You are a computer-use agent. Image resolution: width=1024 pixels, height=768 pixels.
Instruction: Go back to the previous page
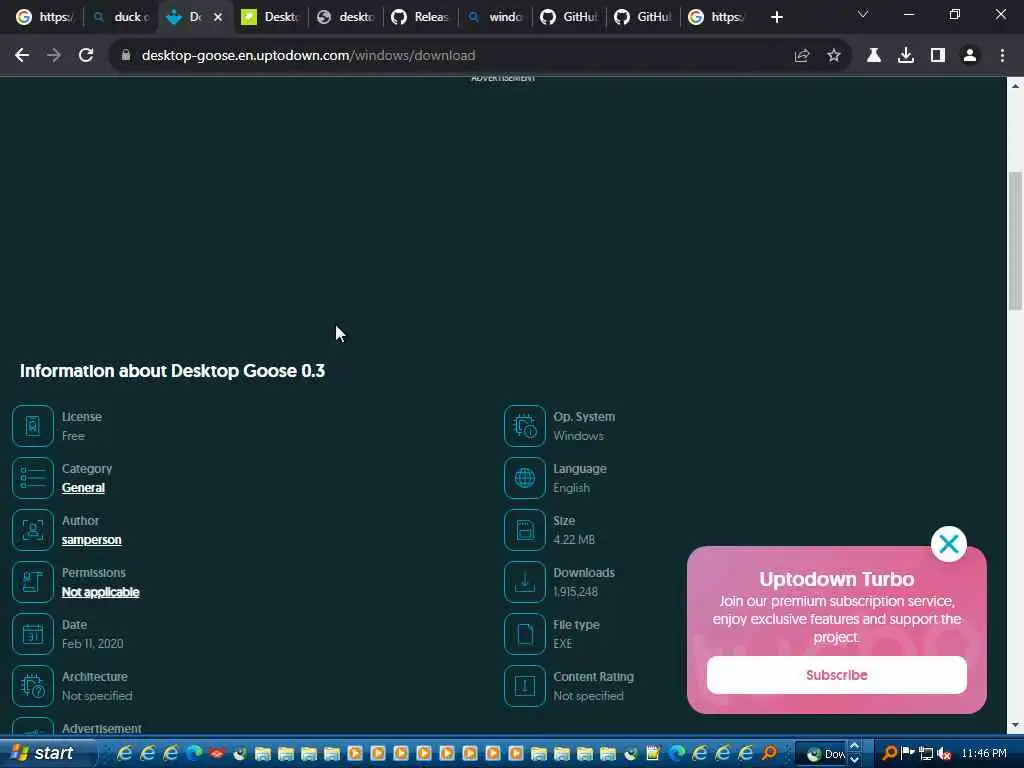click(x=22, y=56)
